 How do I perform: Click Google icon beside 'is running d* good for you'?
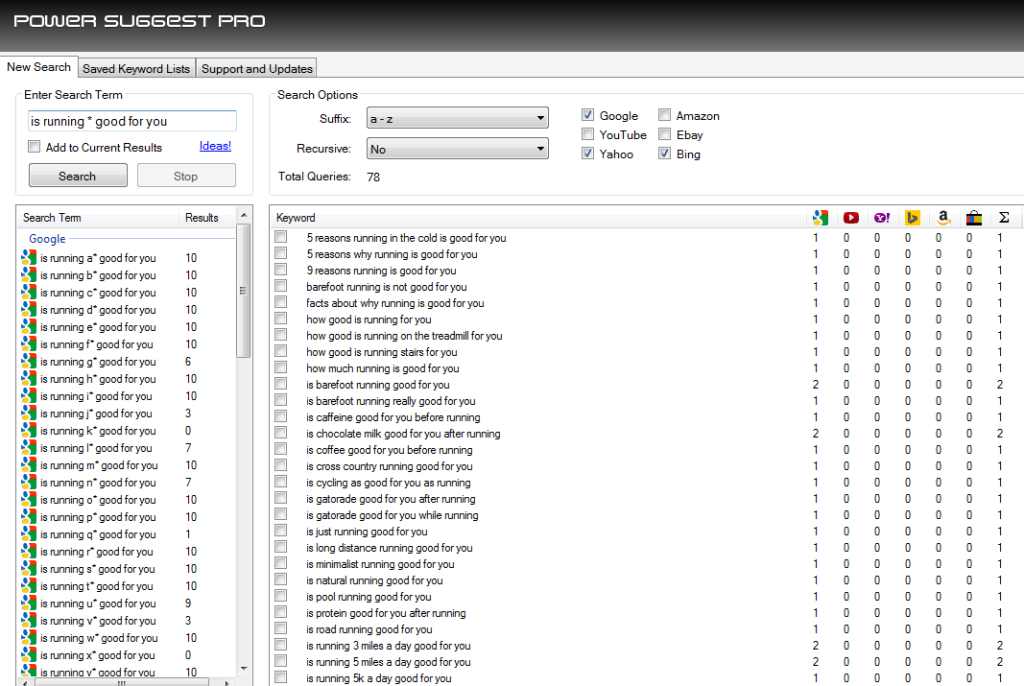[x=29, y=310]
